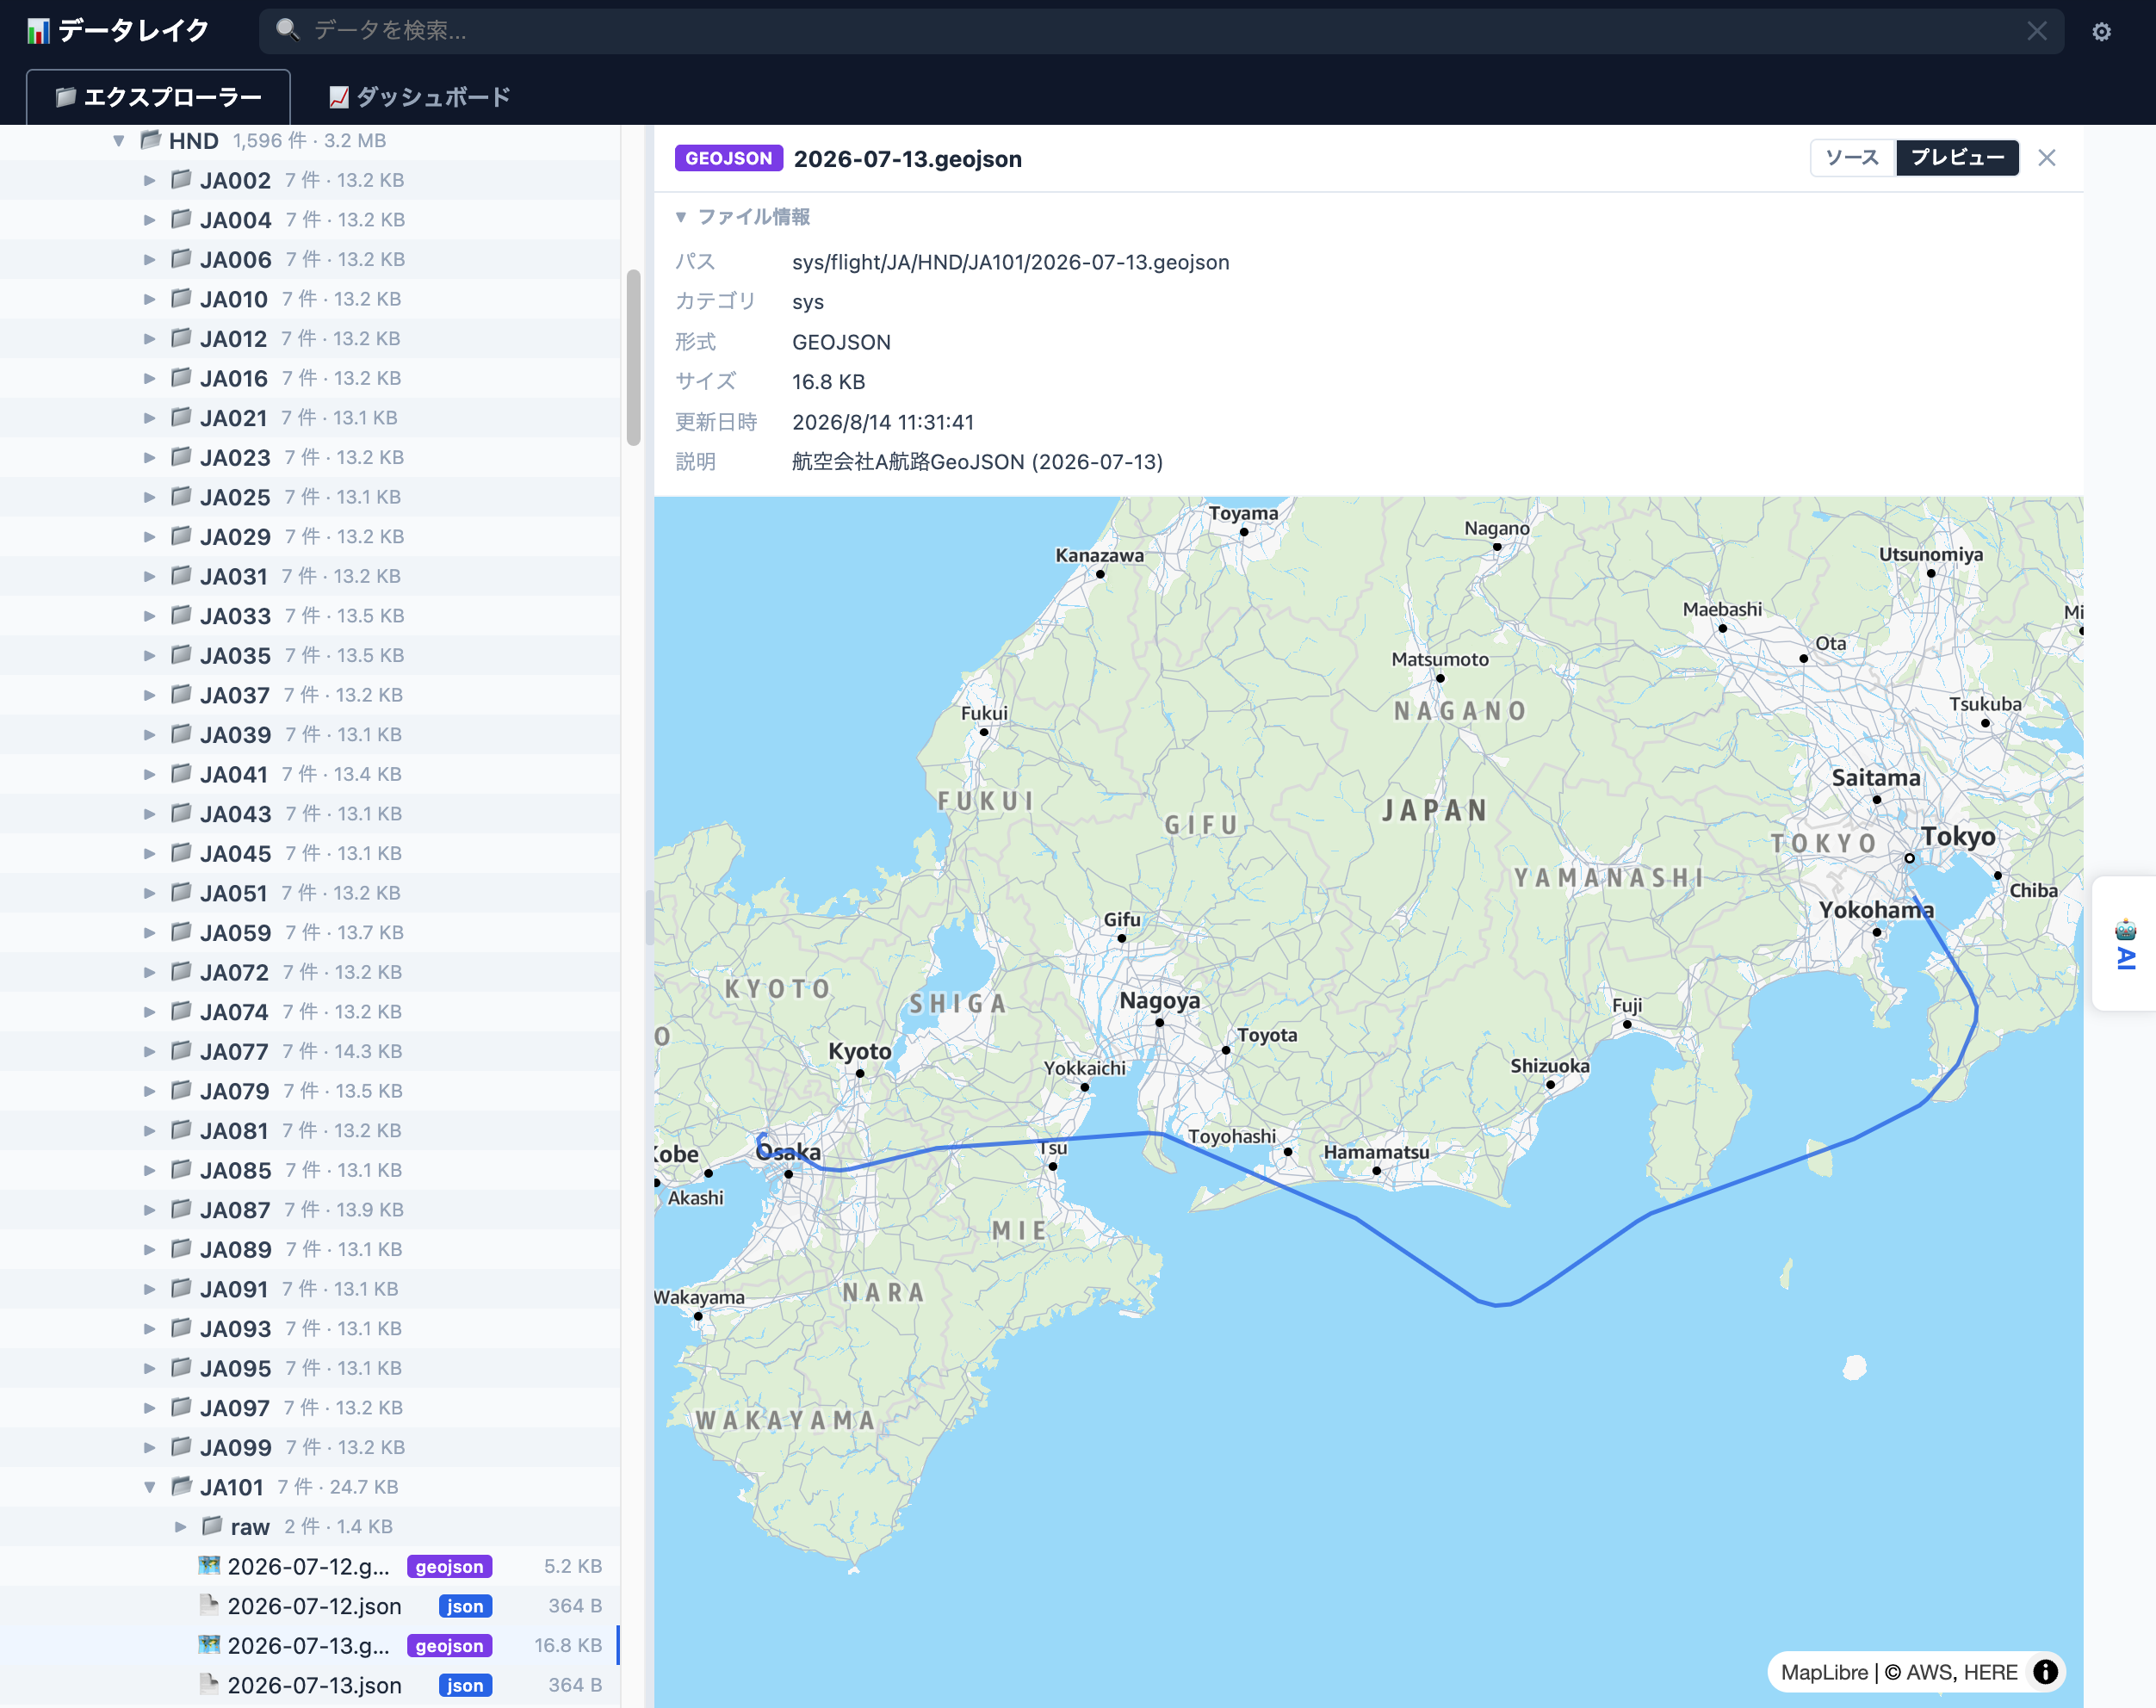The image size is (2156, 1708).
Task: Click the HND folder icon
Action: click(x=150, y=140)
